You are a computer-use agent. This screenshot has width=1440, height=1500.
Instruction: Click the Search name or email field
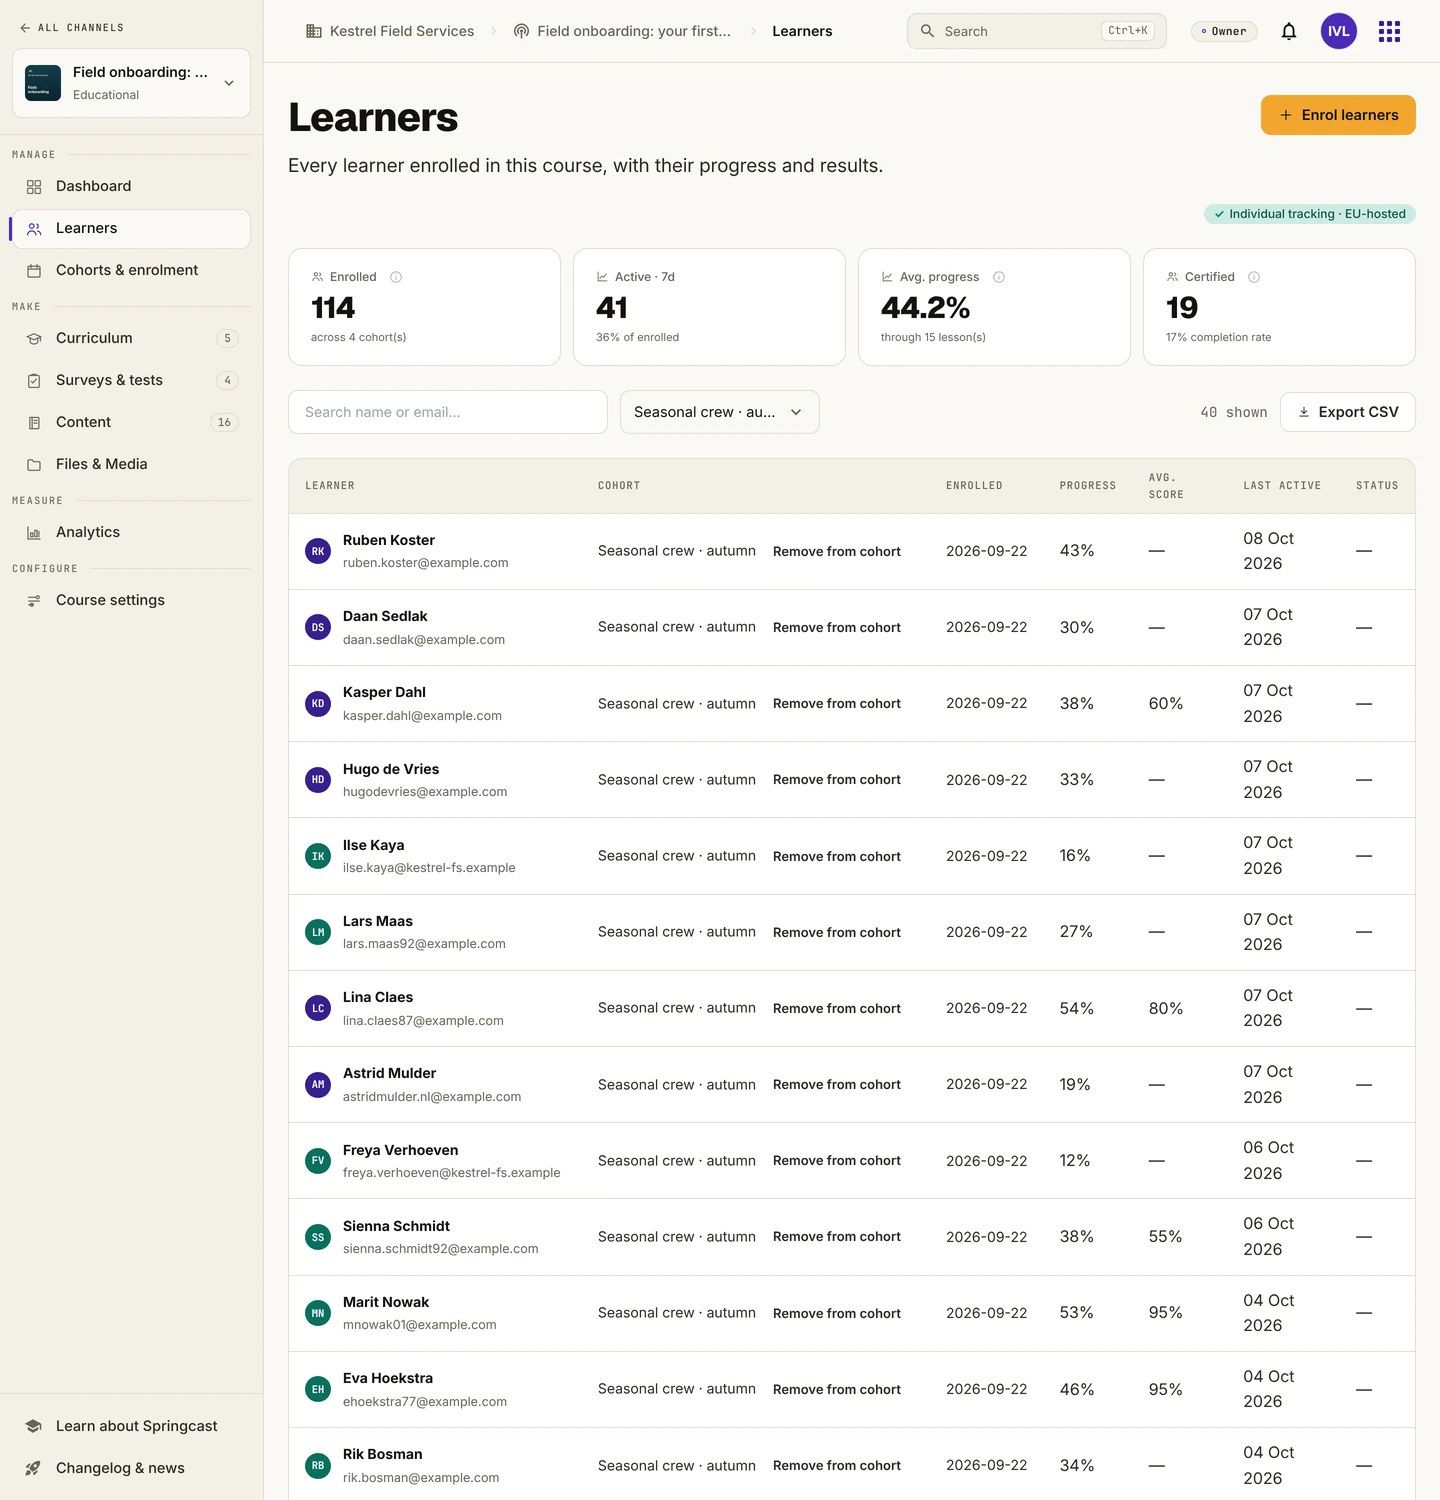point(448,412)
